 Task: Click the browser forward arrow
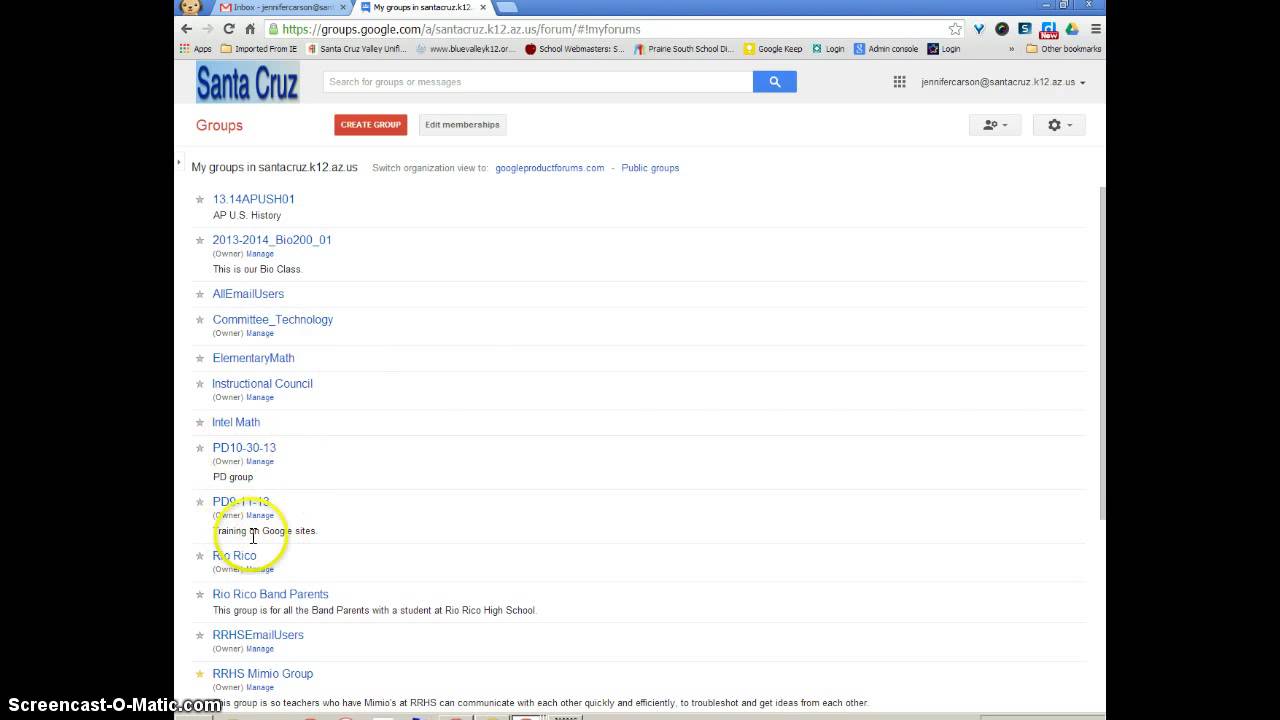207,29
